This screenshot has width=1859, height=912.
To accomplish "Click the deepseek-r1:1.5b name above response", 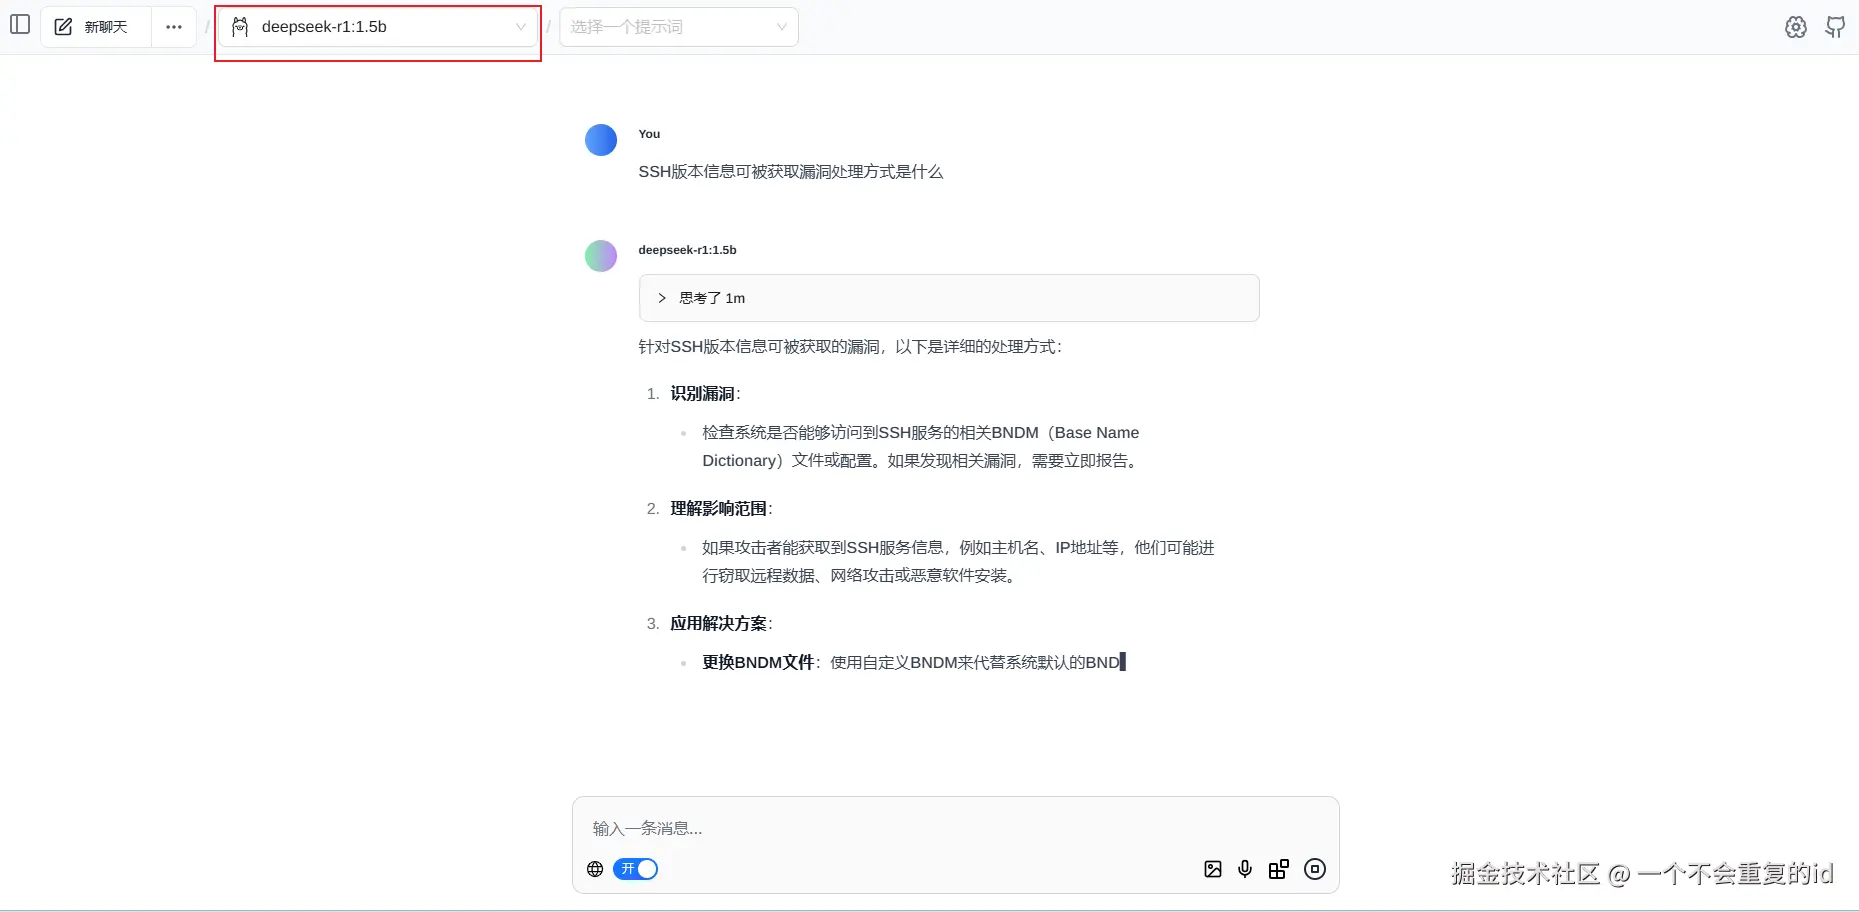I will coord(687,250).
